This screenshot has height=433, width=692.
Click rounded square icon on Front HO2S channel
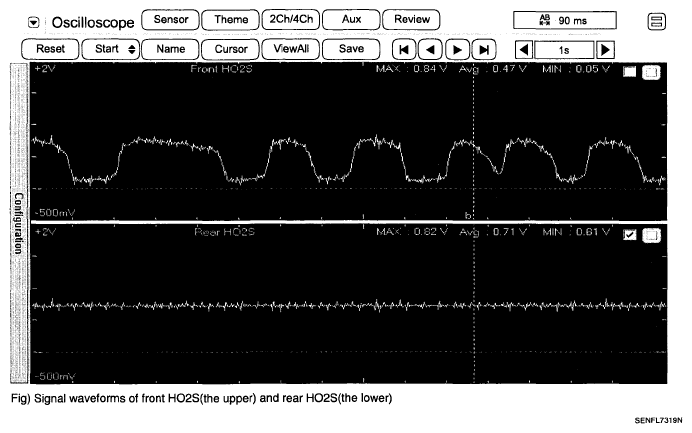(x=650, y=72)
